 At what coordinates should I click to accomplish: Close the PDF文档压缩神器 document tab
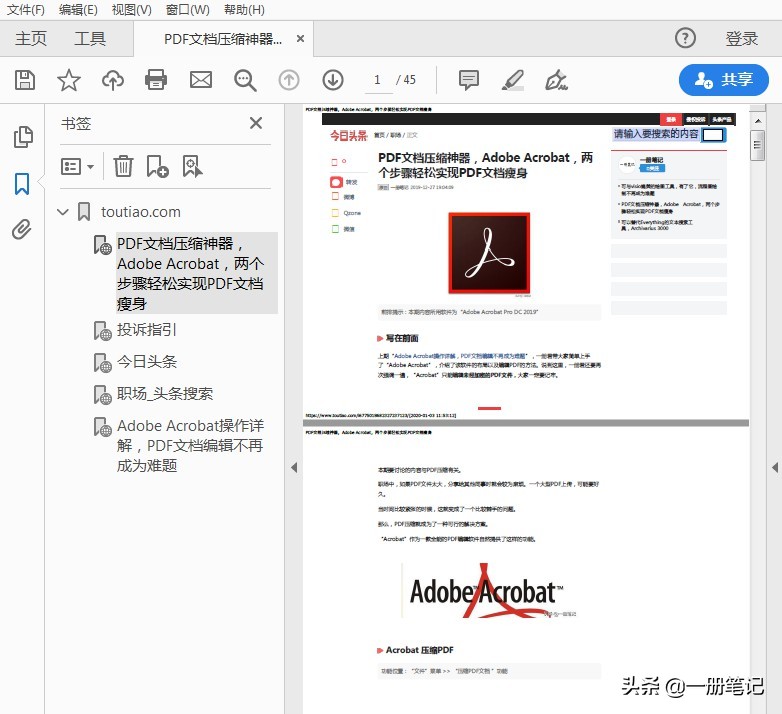point(300,38)
